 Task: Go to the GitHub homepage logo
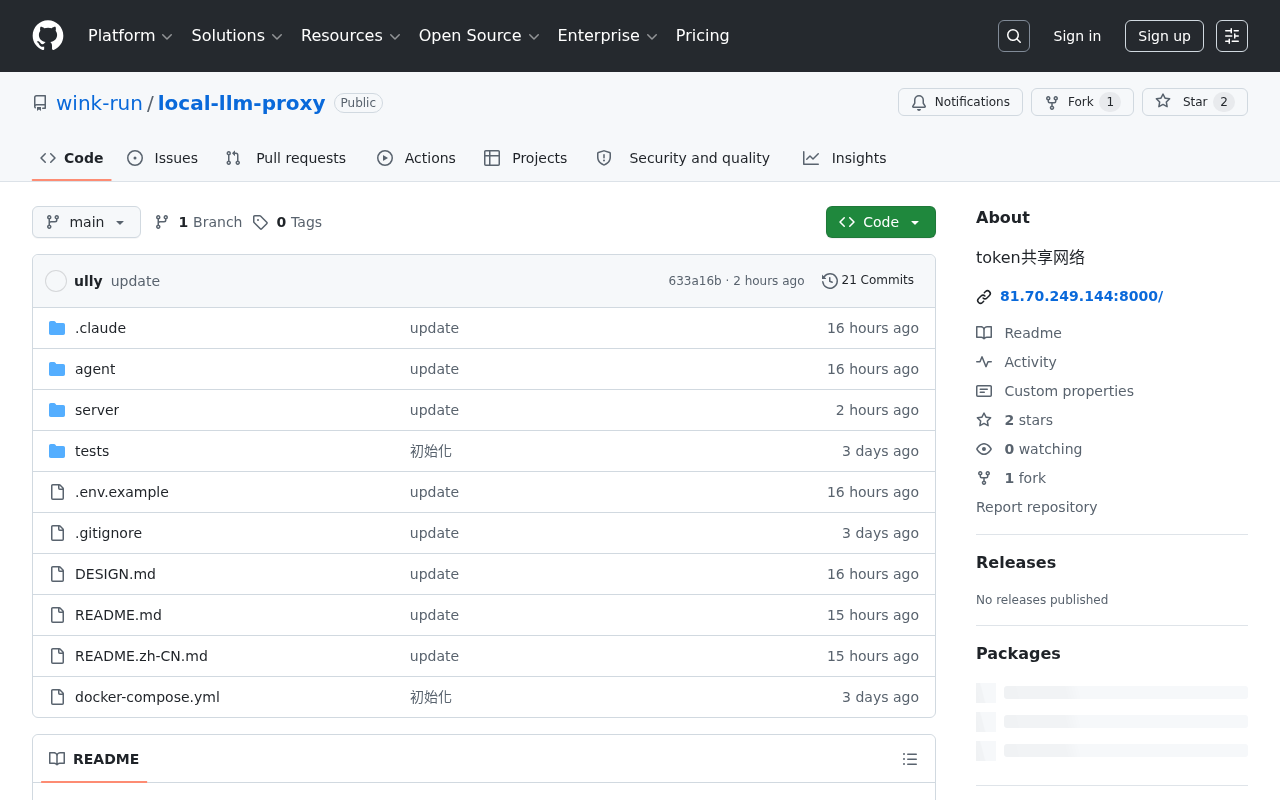coord(48,36)
